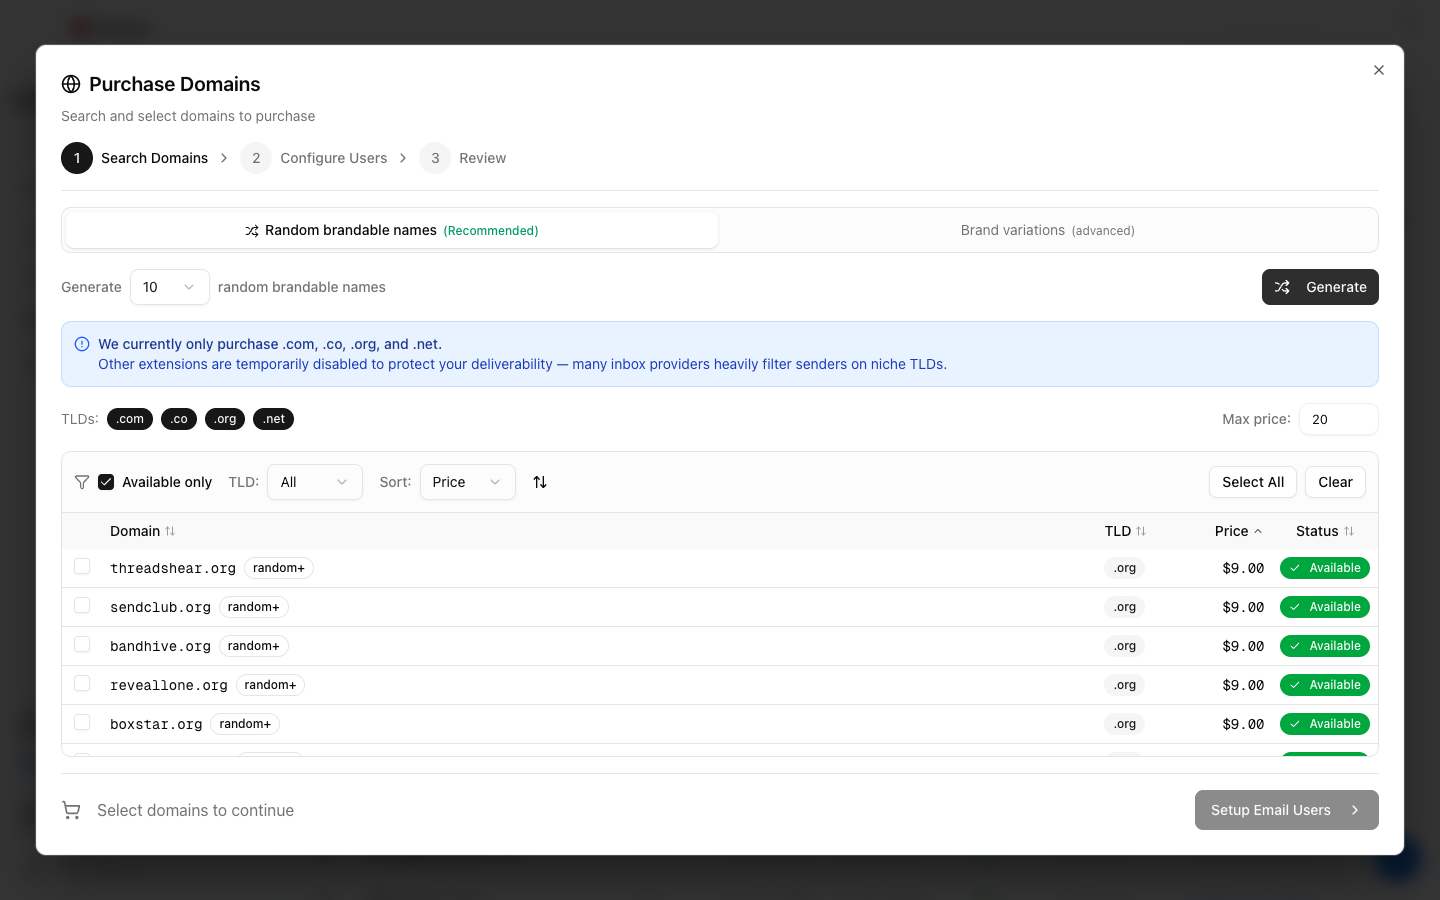Screen dimensions: 1440x900
Task: Click Select All button
Action: click(x=1253, y=482)
